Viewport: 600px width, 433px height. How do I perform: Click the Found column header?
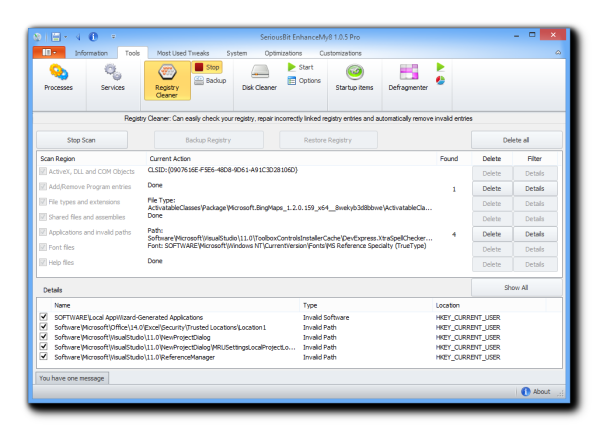[x=453, y=158]
